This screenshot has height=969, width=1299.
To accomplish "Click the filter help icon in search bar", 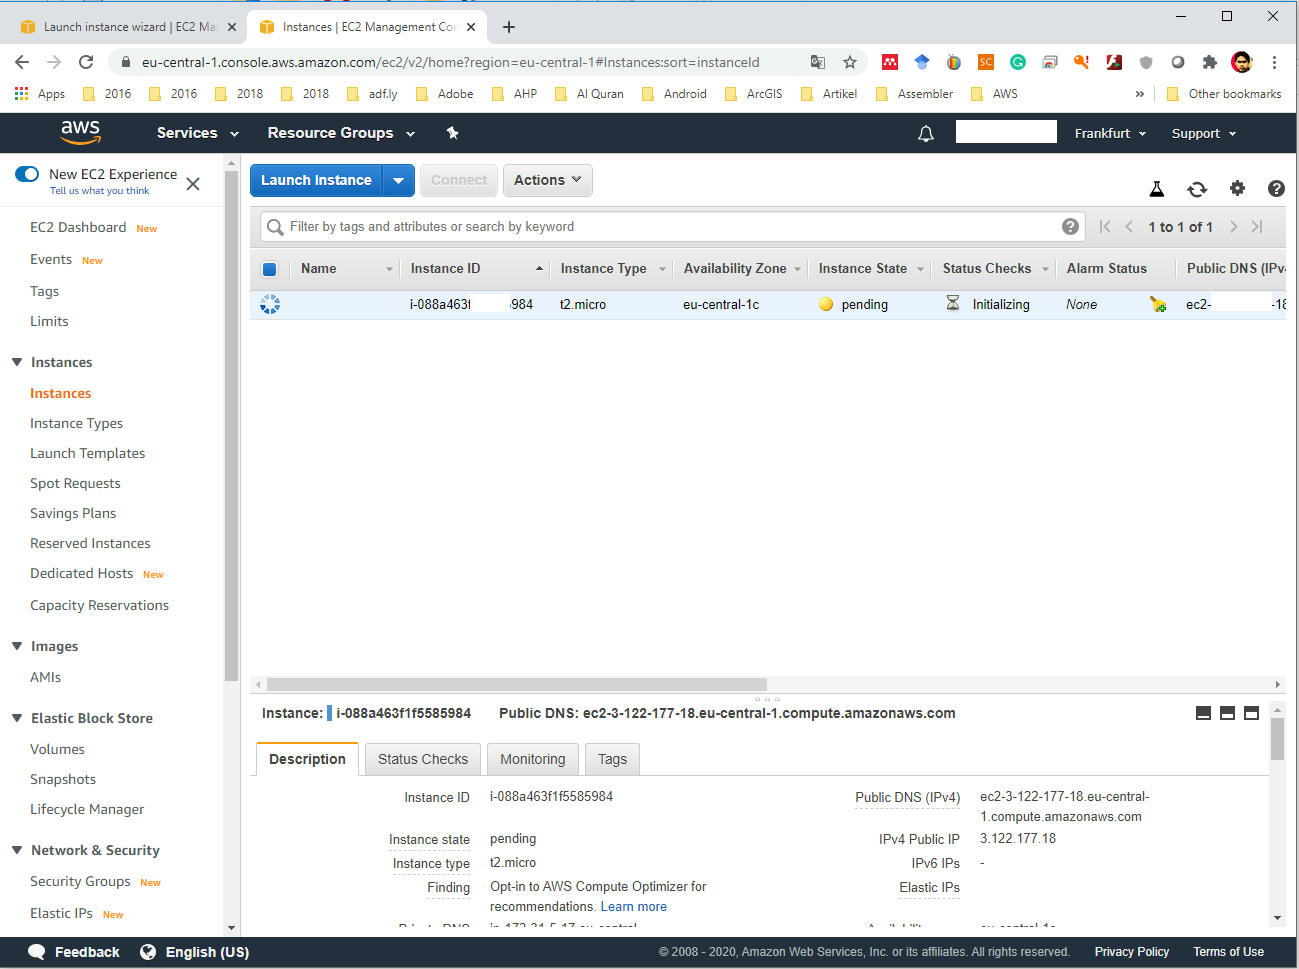I will coord(1070,227).
